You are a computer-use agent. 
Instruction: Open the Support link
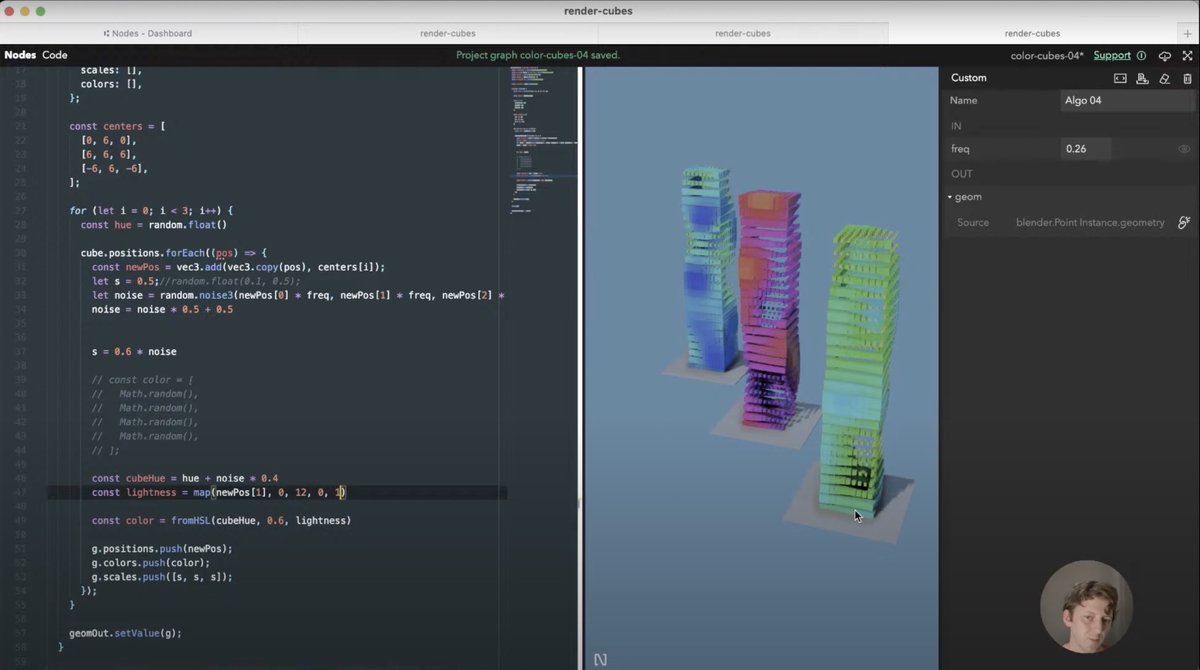pyautogui.click(x=1112, y=55)
